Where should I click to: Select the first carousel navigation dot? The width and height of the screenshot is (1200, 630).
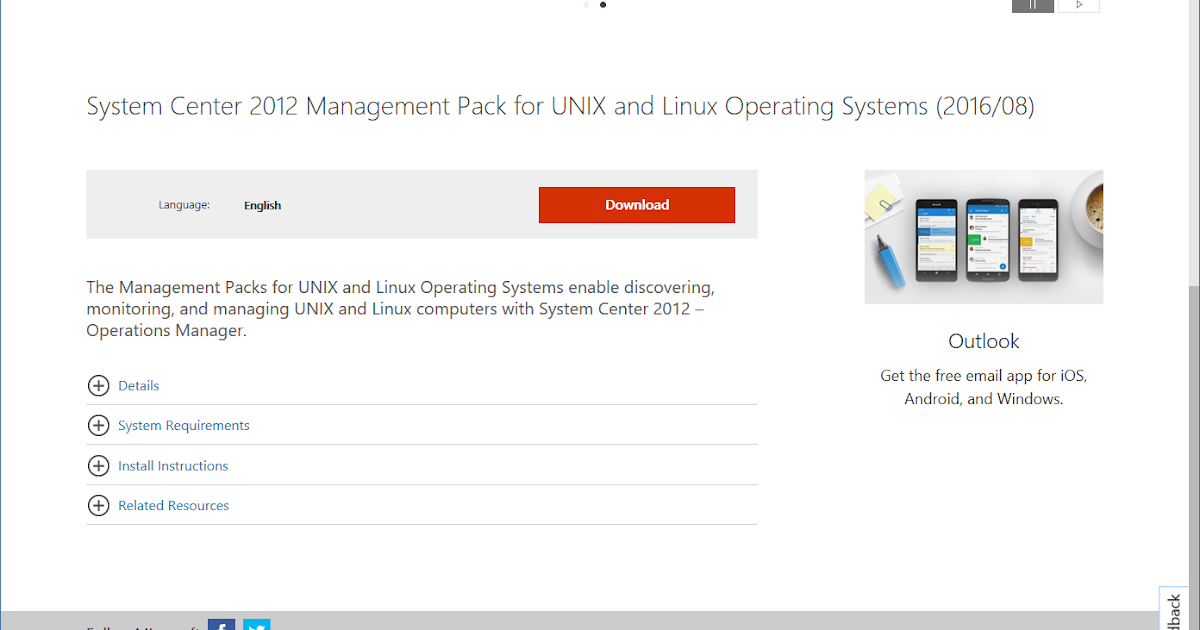(x=585, y=5)
